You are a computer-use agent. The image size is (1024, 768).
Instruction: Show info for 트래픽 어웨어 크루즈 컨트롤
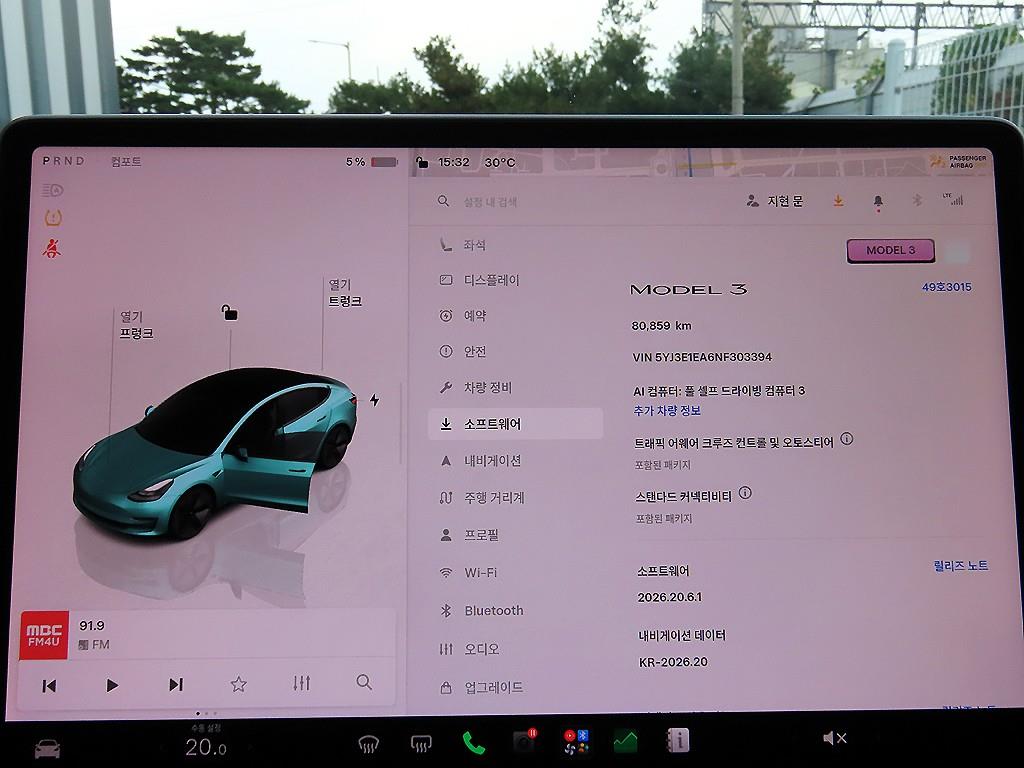[x=846, y=439]
